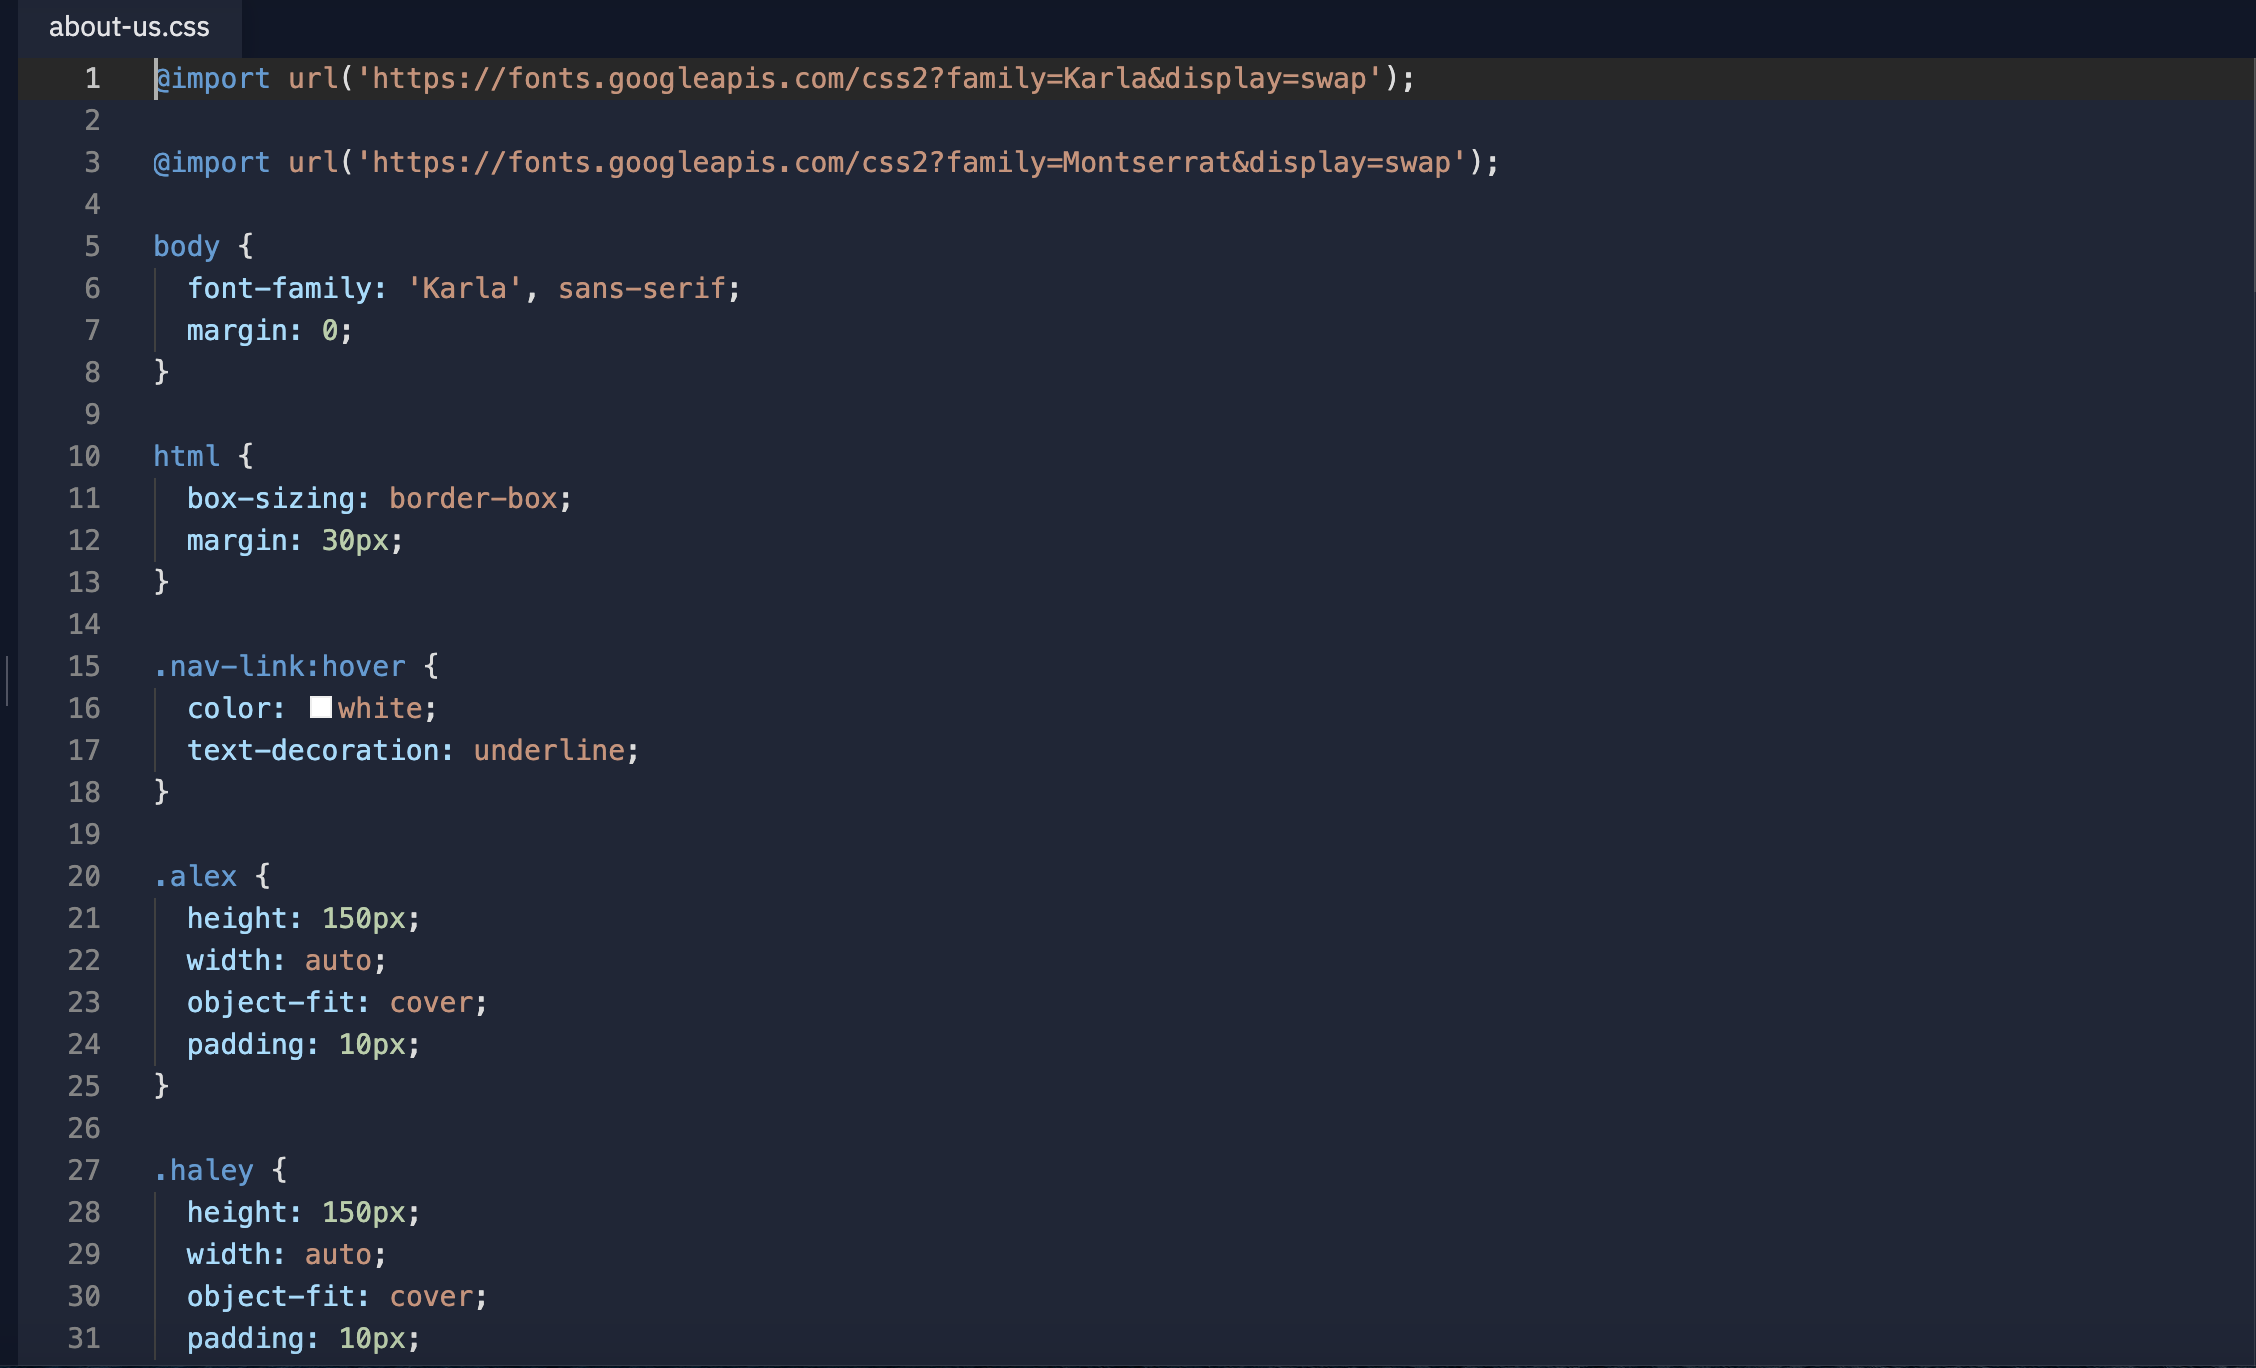Open the Karla Google Fonts URL
The image size is (2256, 1368).
coord(868,78)
